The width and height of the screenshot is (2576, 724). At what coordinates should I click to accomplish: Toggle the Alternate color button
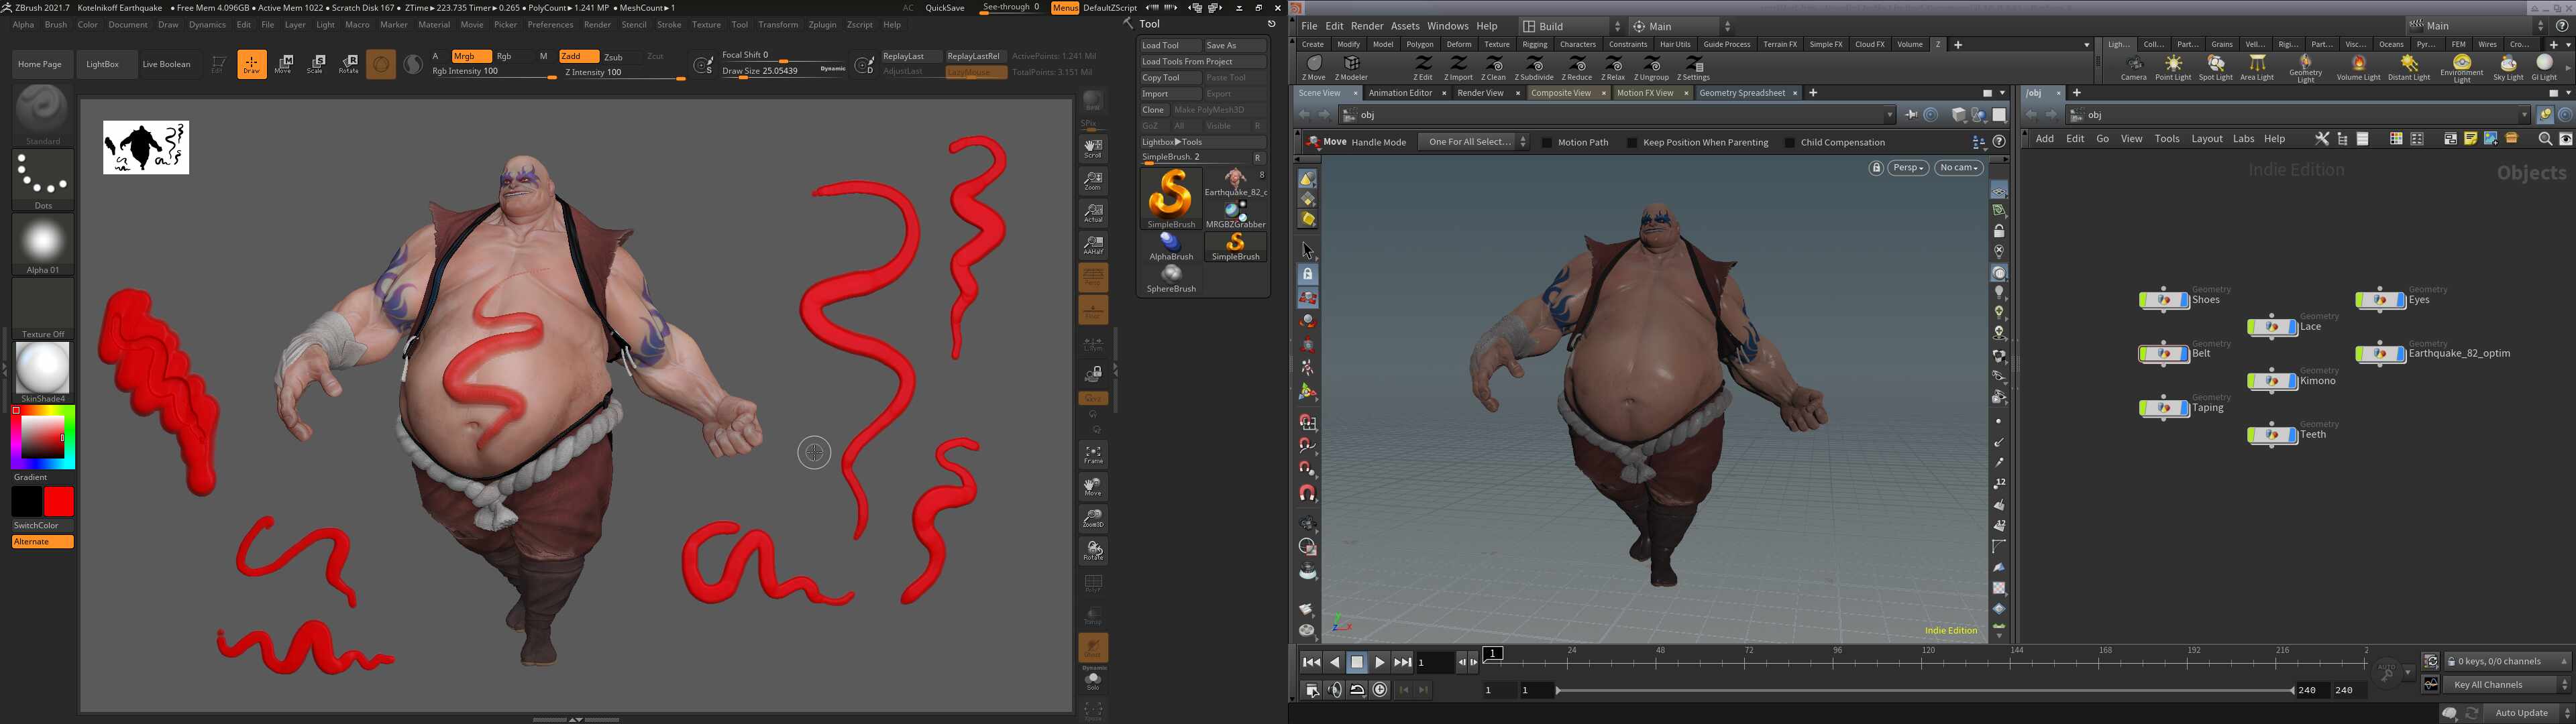click(42, 542)
